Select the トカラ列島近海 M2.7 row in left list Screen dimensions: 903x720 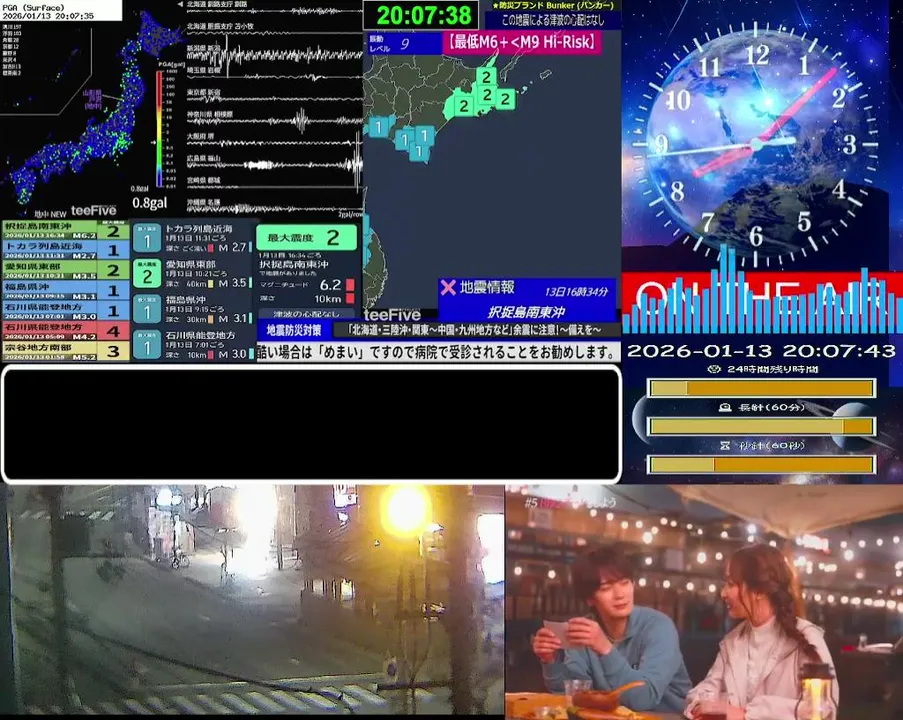tap(66, 250)
